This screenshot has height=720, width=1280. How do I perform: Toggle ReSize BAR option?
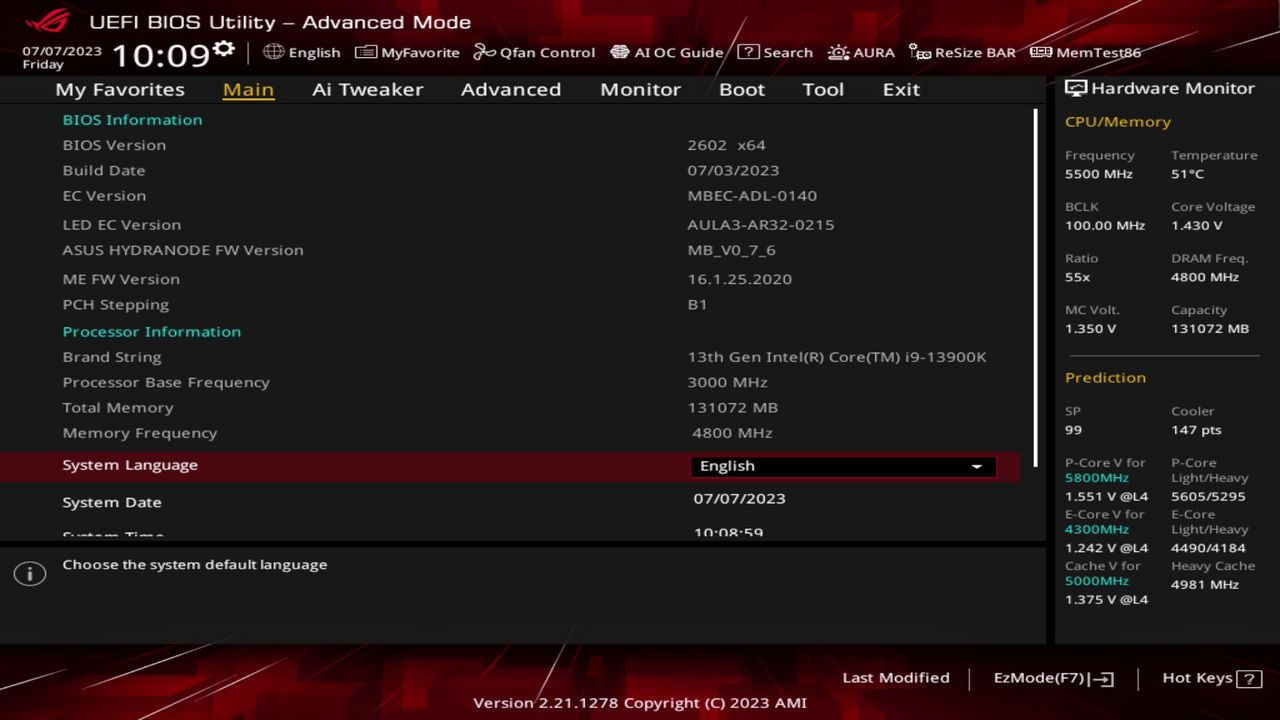click(x=962, y=52)
